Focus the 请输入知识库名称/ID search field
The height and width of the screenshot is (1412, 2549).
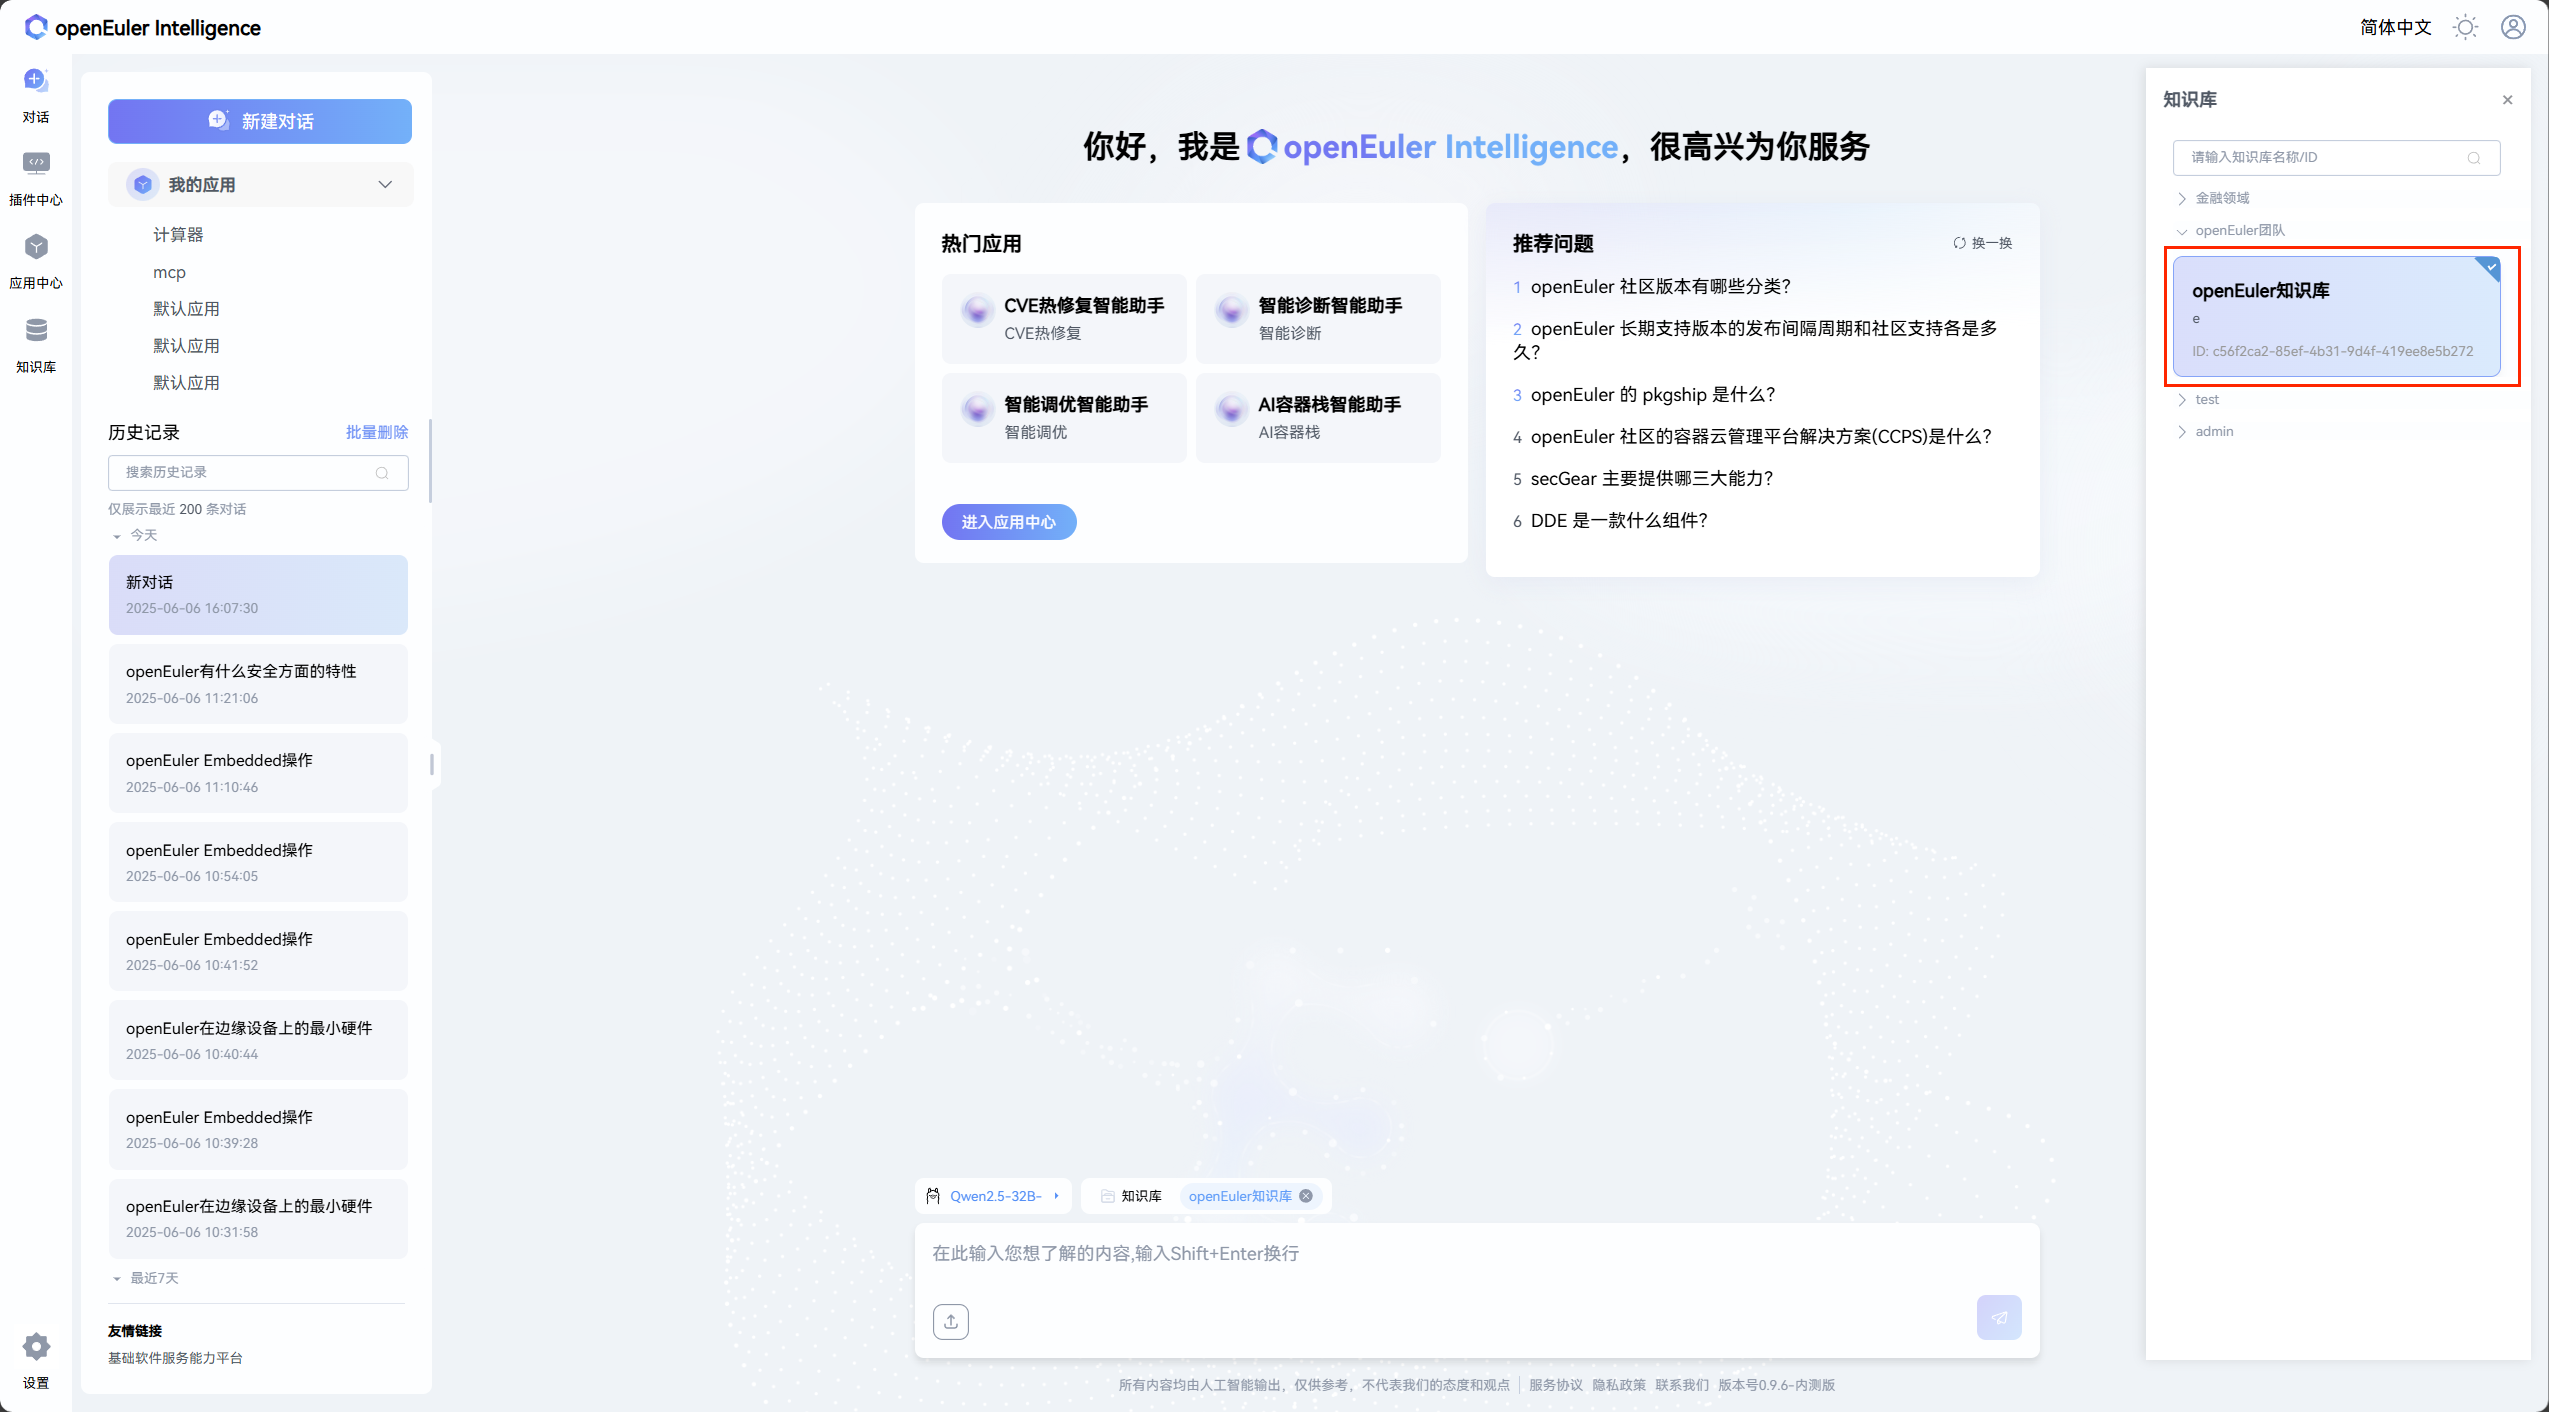click(2335, 158)
